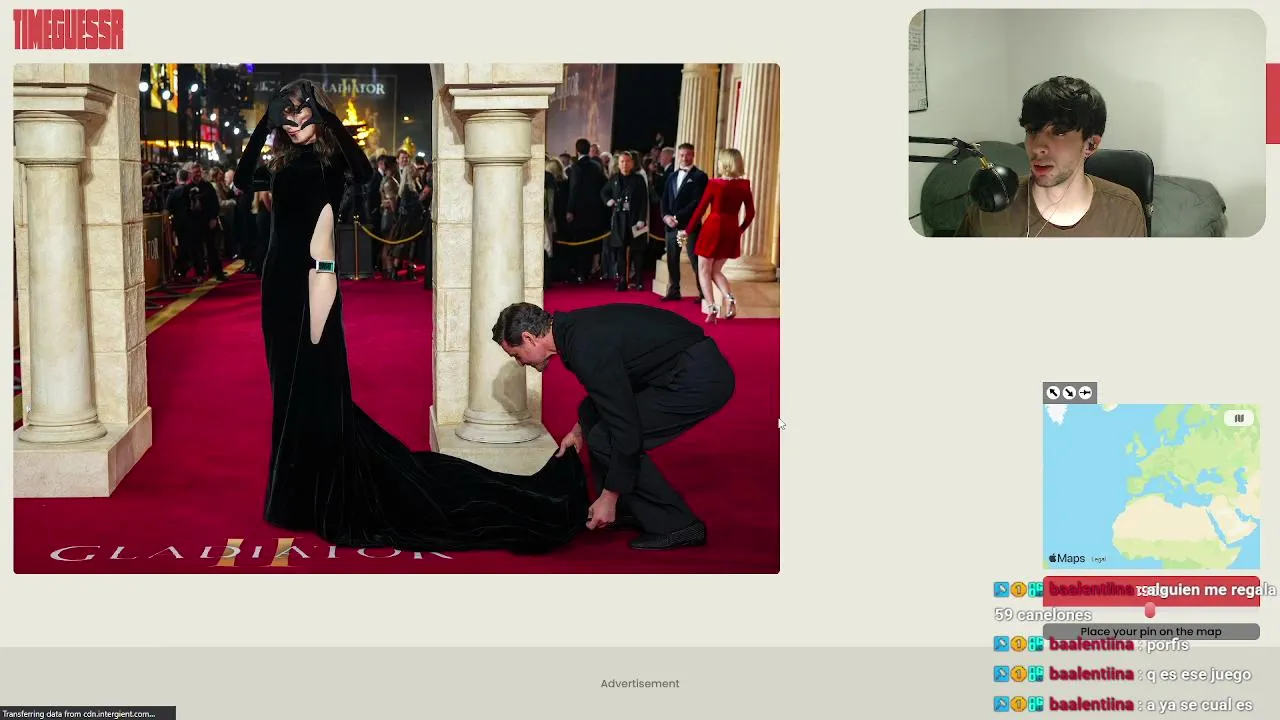Toggle the map type icon on the map
Image resolution: width=1280 pixels, height=720 pixels.
tap(1239, 418)
